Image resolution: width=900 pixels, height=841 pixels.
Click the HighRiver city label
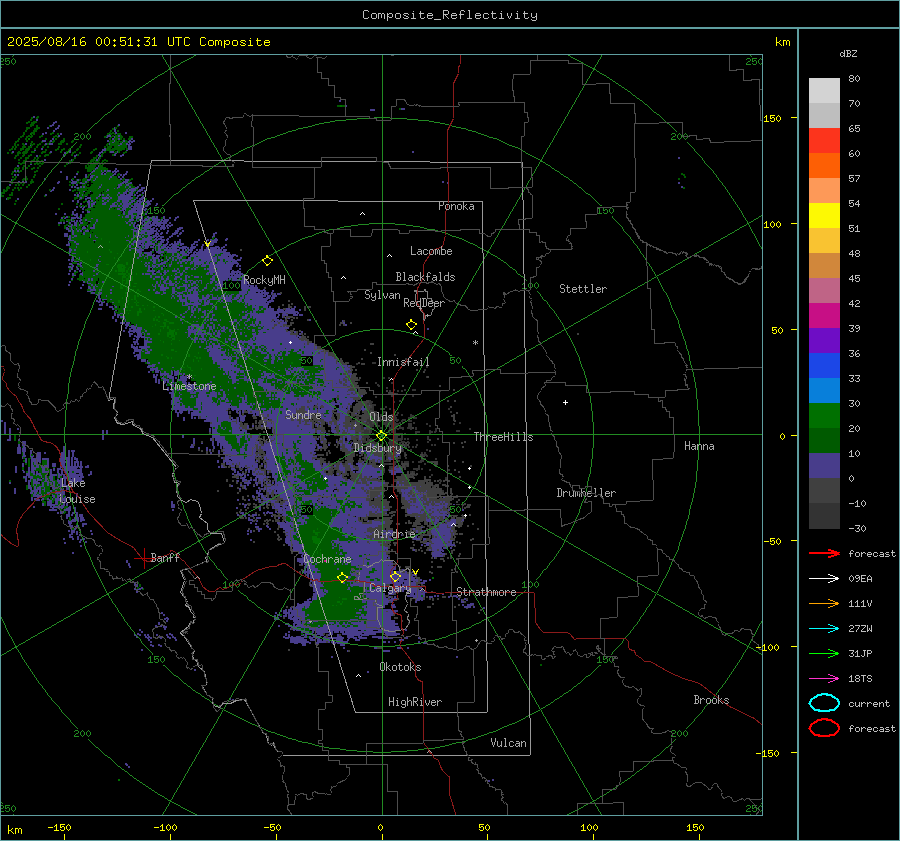[x=415, y=702]
